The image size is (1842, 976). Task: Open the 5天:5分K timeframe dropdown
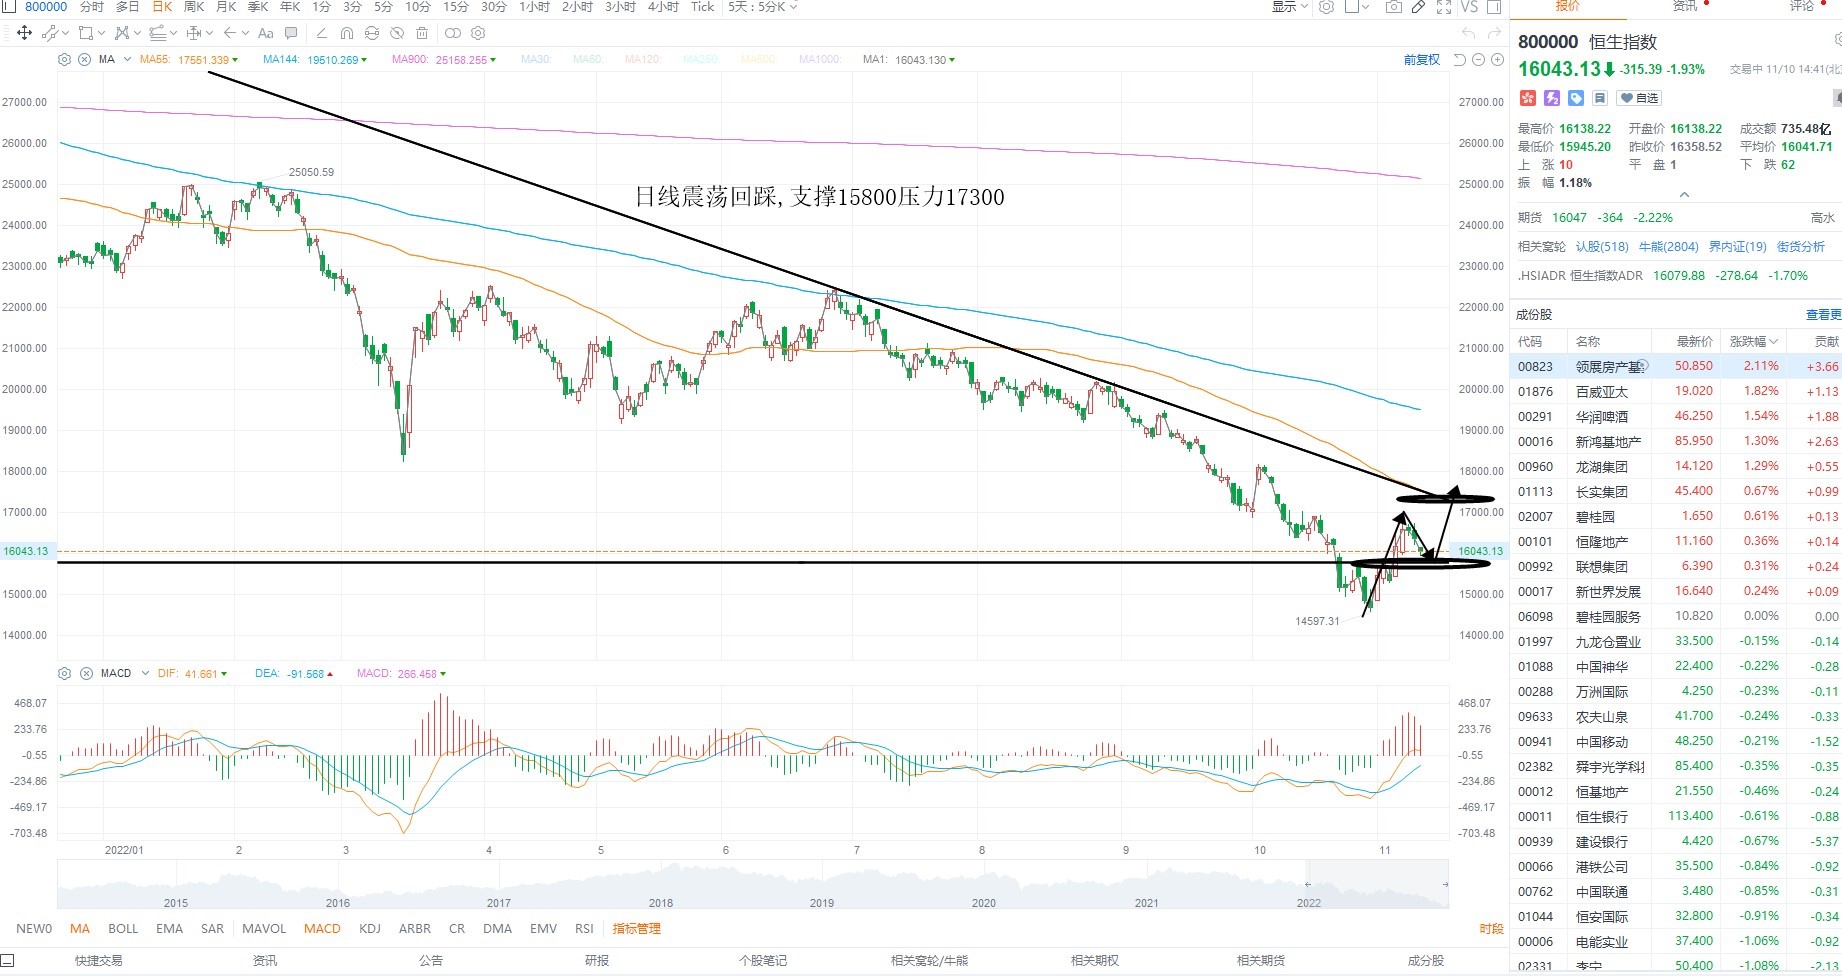coord(763,7)
